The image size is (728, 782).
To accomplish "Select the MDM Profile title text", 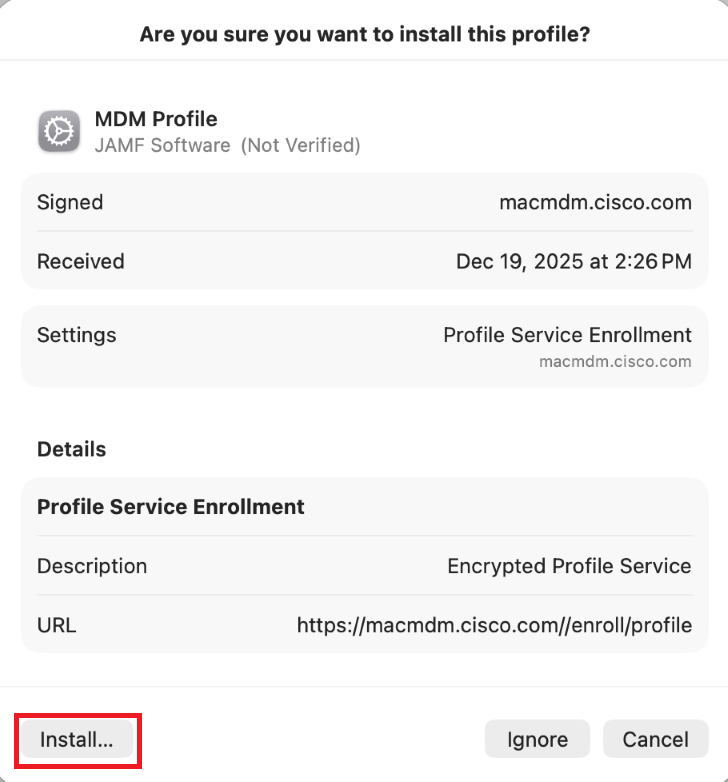I will pos(156,119).
